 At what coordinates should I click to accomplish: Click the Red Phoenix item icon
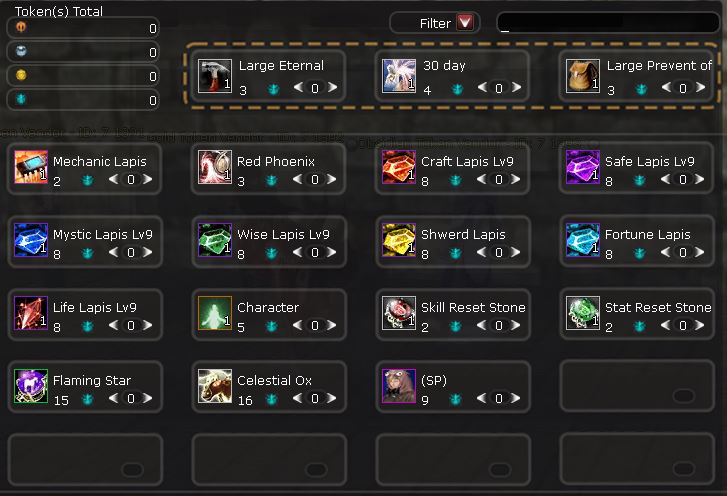click(215, 167)
